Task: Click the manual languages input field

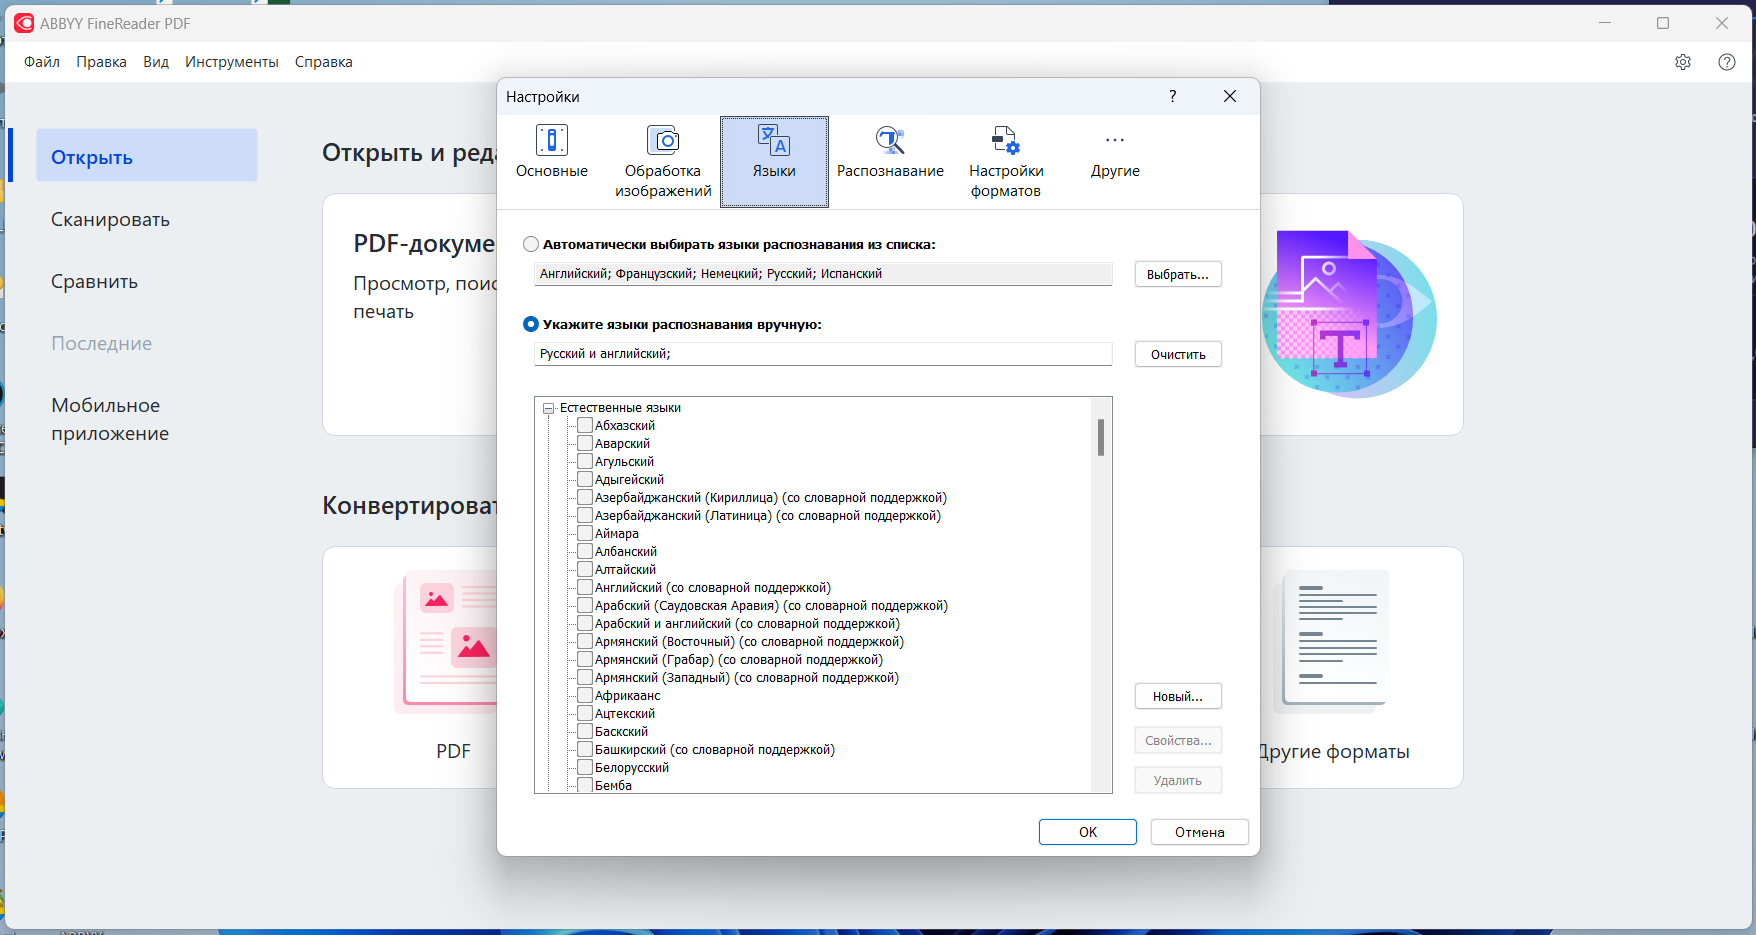Action: (823, 354)
